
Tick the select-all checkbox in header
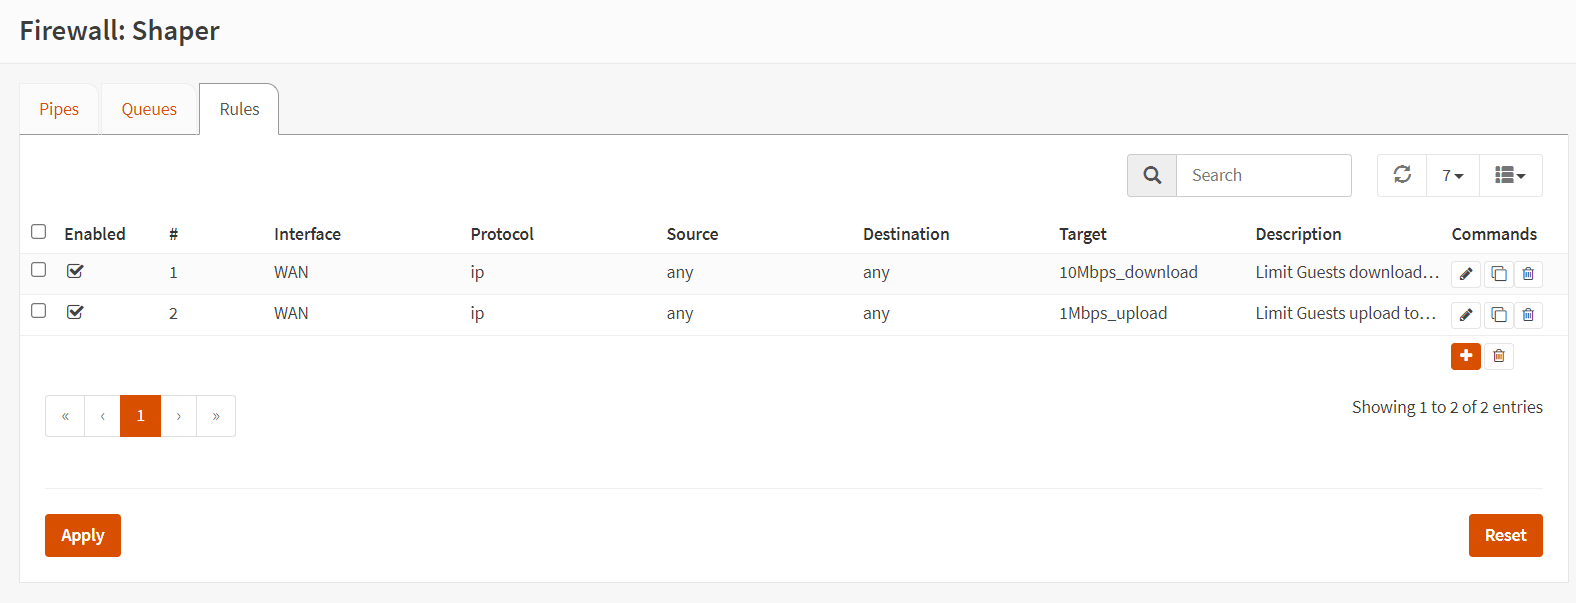click(x=39, y=232)
